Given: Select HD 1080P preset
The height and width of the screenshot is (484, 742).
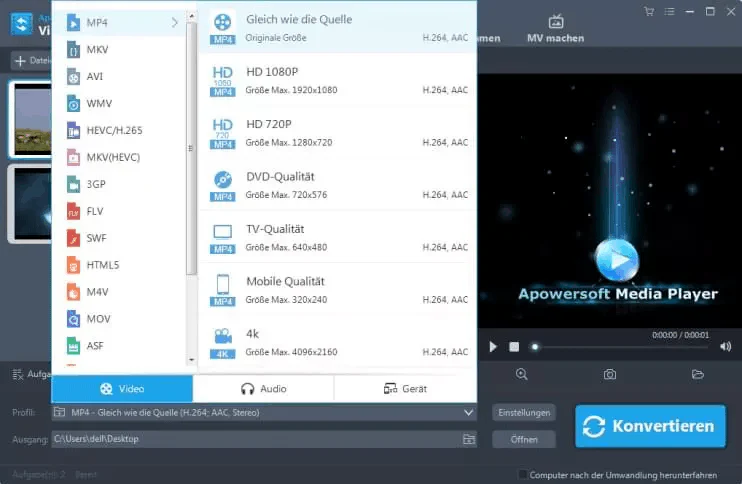Looking at the screenshot, I should (x=337, y=80).
